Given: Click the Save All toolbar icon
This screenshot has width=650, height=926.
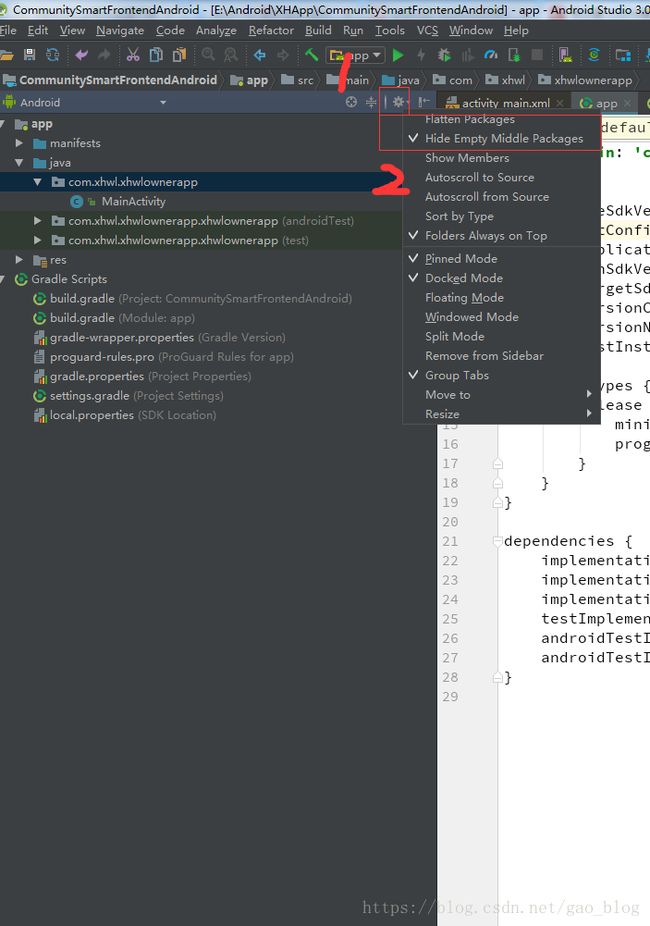Looking at the screenshot, I should pos(29,55).
